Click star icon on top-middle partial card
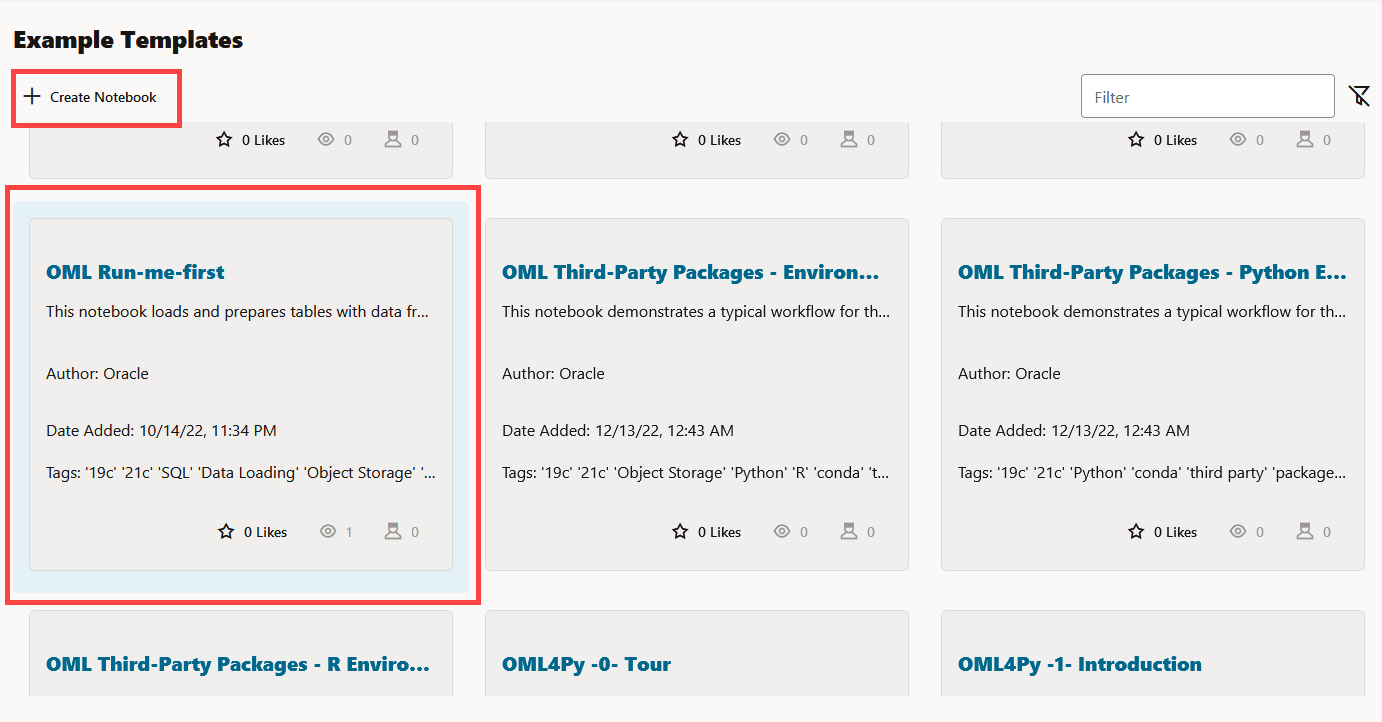Screen dimensions: 1382x722 680,140
